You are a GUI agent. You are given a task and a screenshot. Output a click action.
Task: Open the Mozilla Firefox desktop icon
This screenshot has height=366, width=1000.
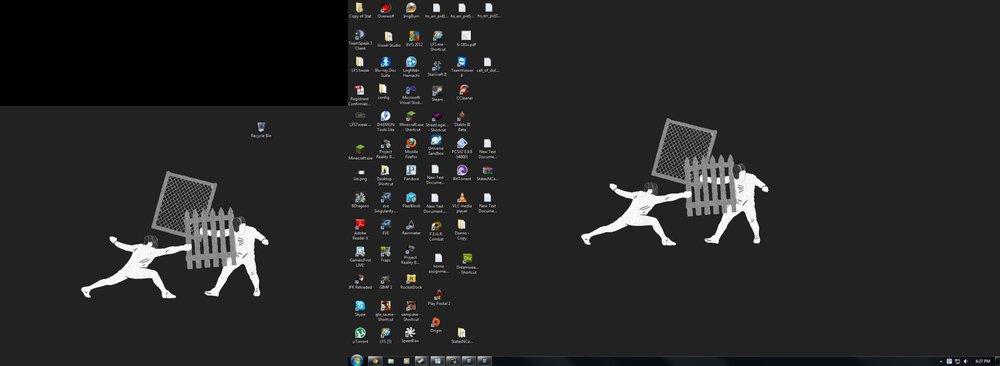click(x=411, y=148)
